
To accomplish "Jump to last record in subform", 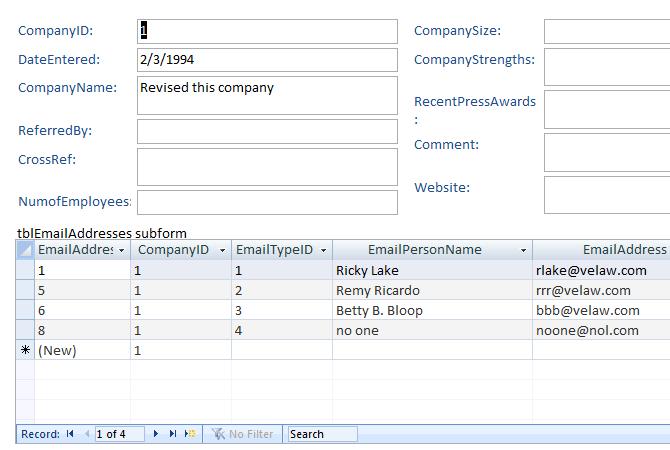I will [x=173, y=434].
